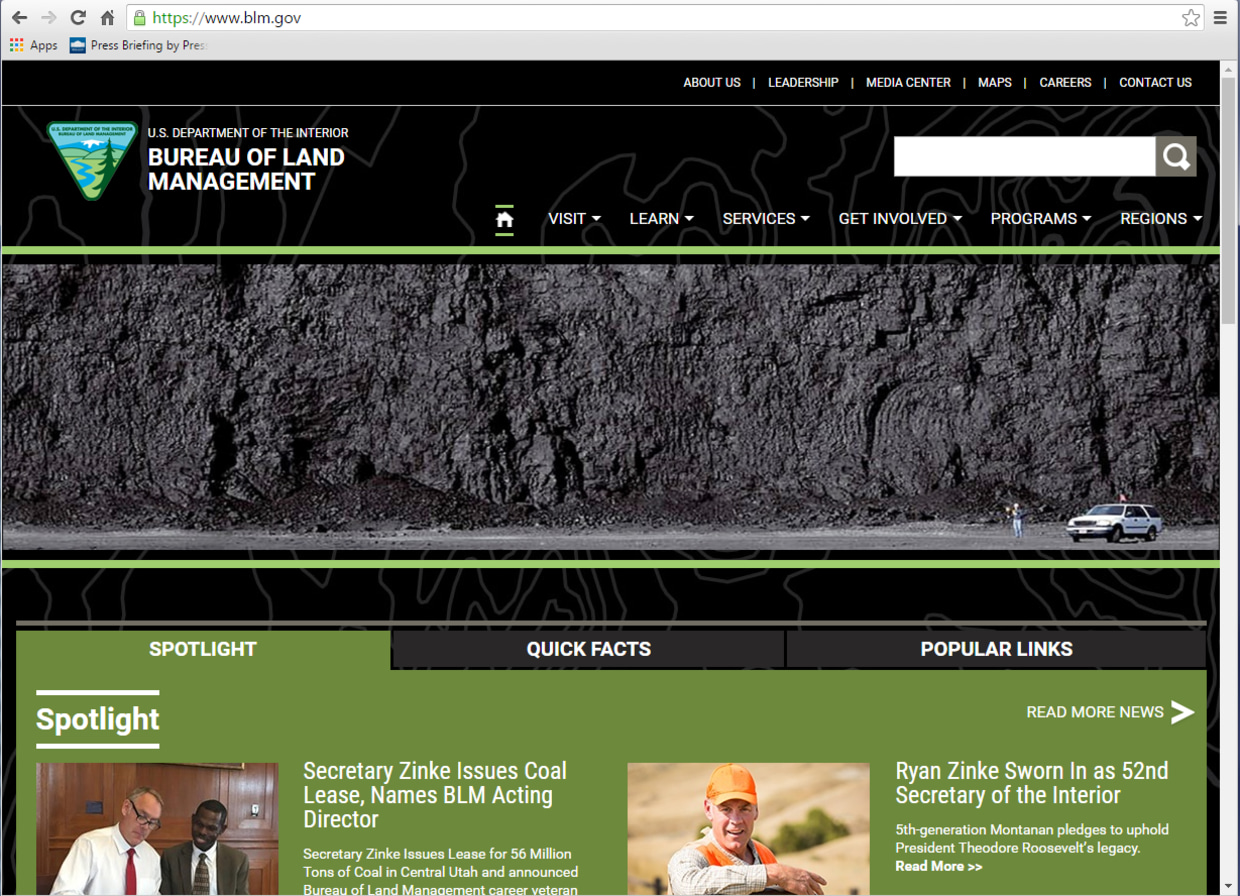Open the About Us link
This screenshot has height=896, width=1240.
pos(712,83)
